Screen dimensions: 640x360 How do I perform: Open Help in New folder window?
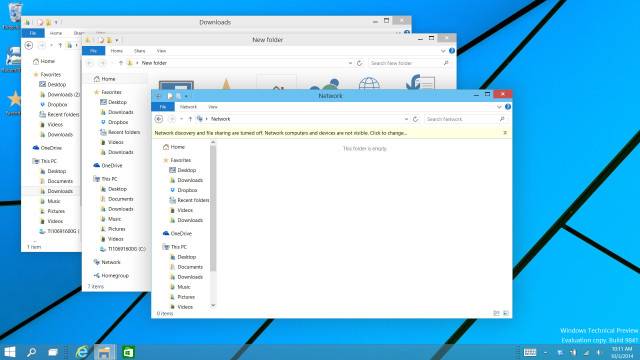point(452,51)
